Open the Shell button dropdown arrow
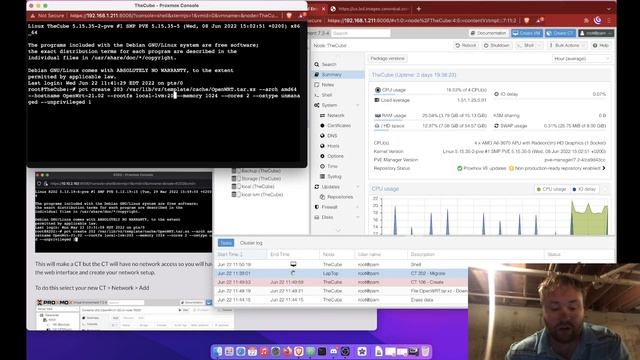 539,45
